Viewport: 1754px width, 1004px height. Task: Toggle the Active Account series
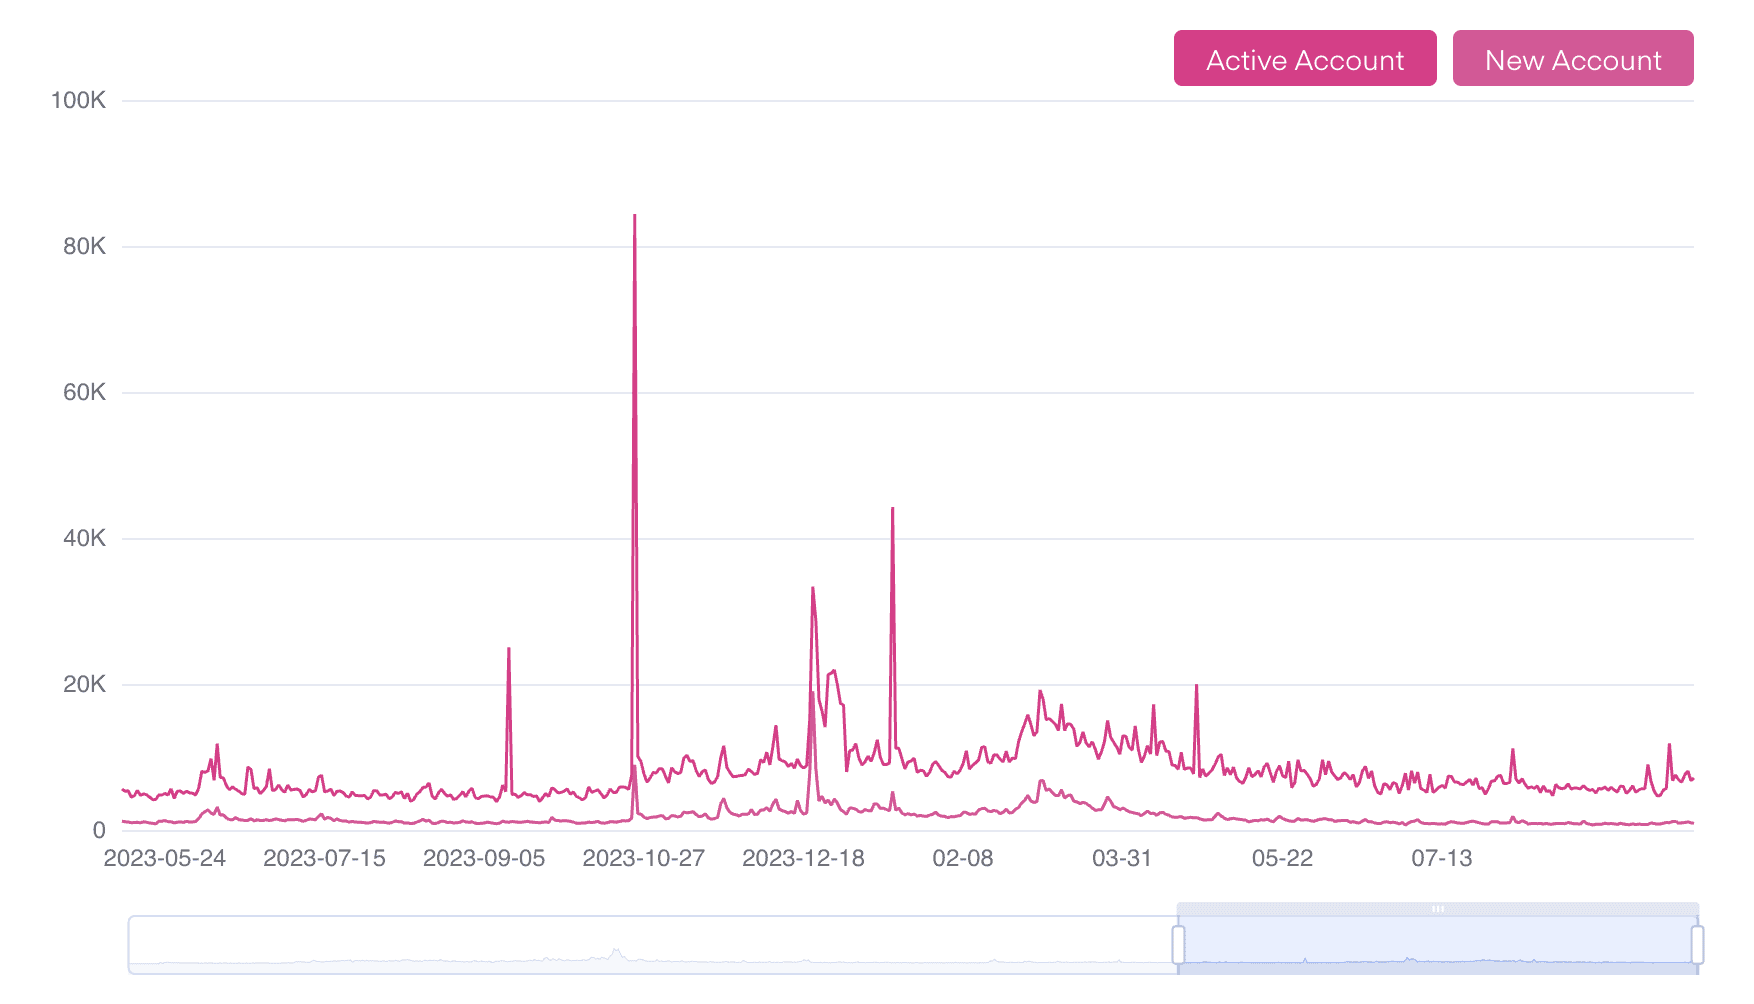pos(1305,58)
